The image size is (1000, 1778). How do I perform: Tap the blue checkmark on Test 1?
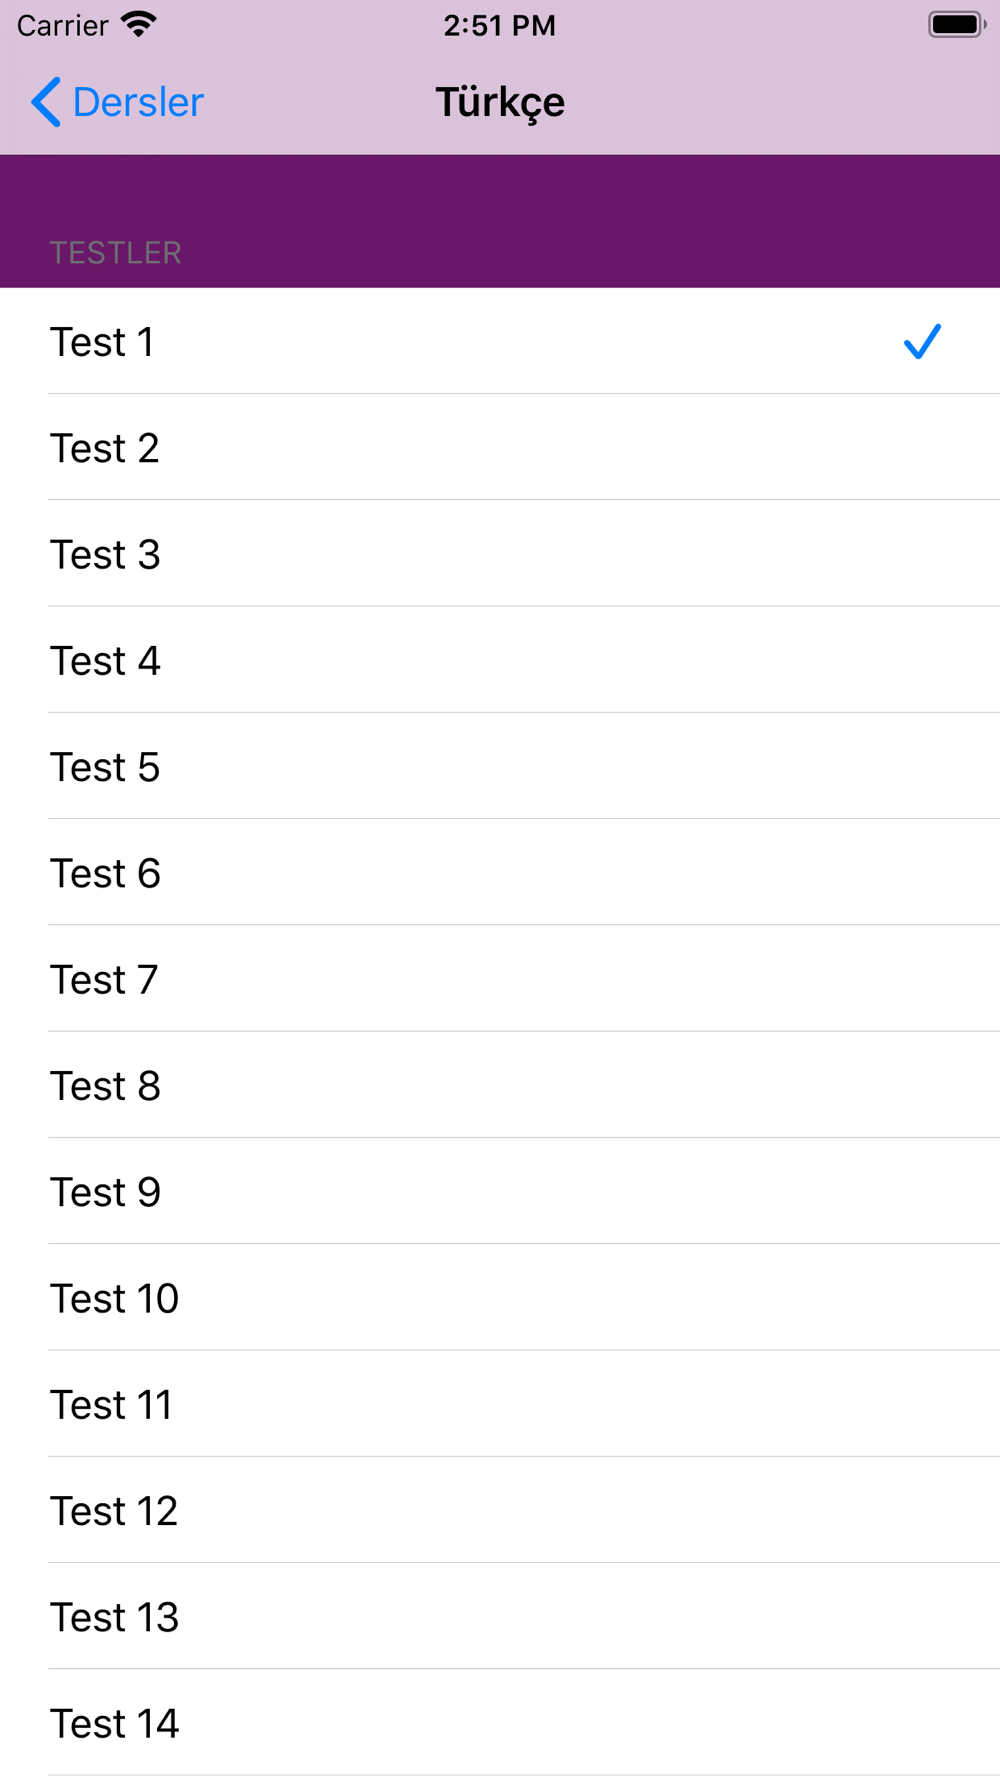[922, 341]
